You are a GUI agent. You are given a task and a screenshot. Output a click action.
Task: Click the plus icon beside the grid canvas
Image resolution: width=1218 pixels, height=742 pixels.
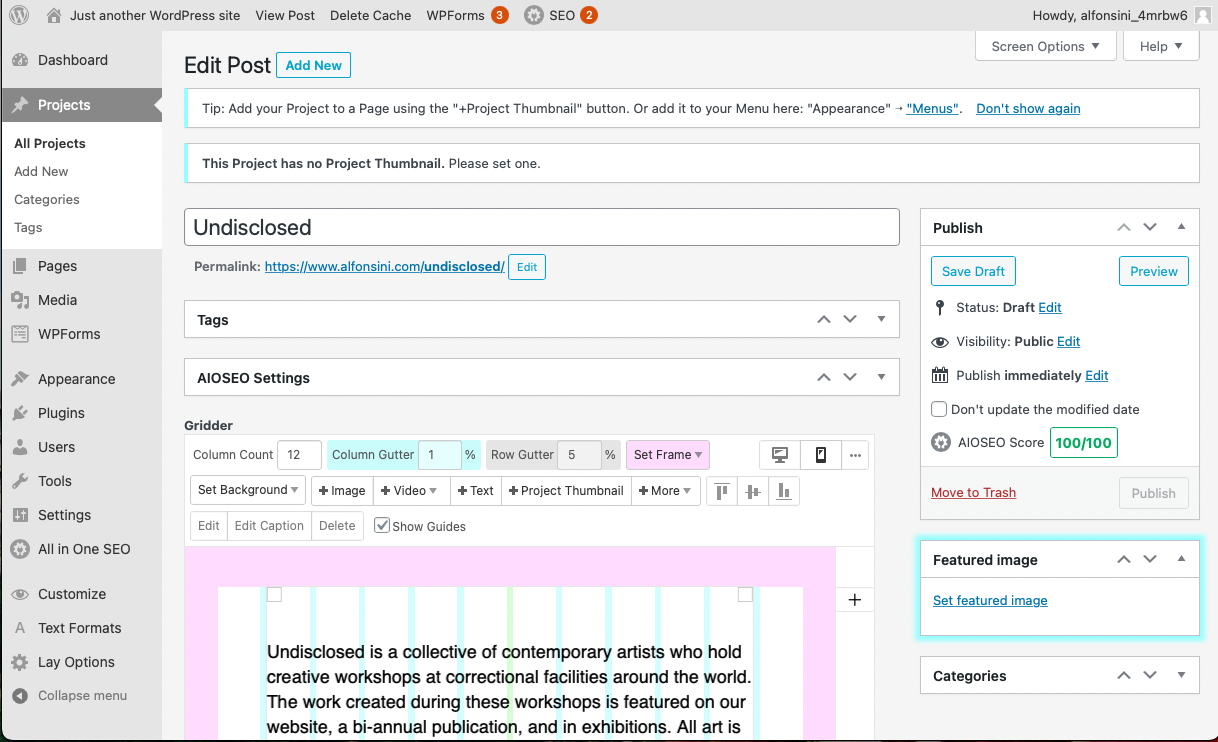click(x=854, y=599)
